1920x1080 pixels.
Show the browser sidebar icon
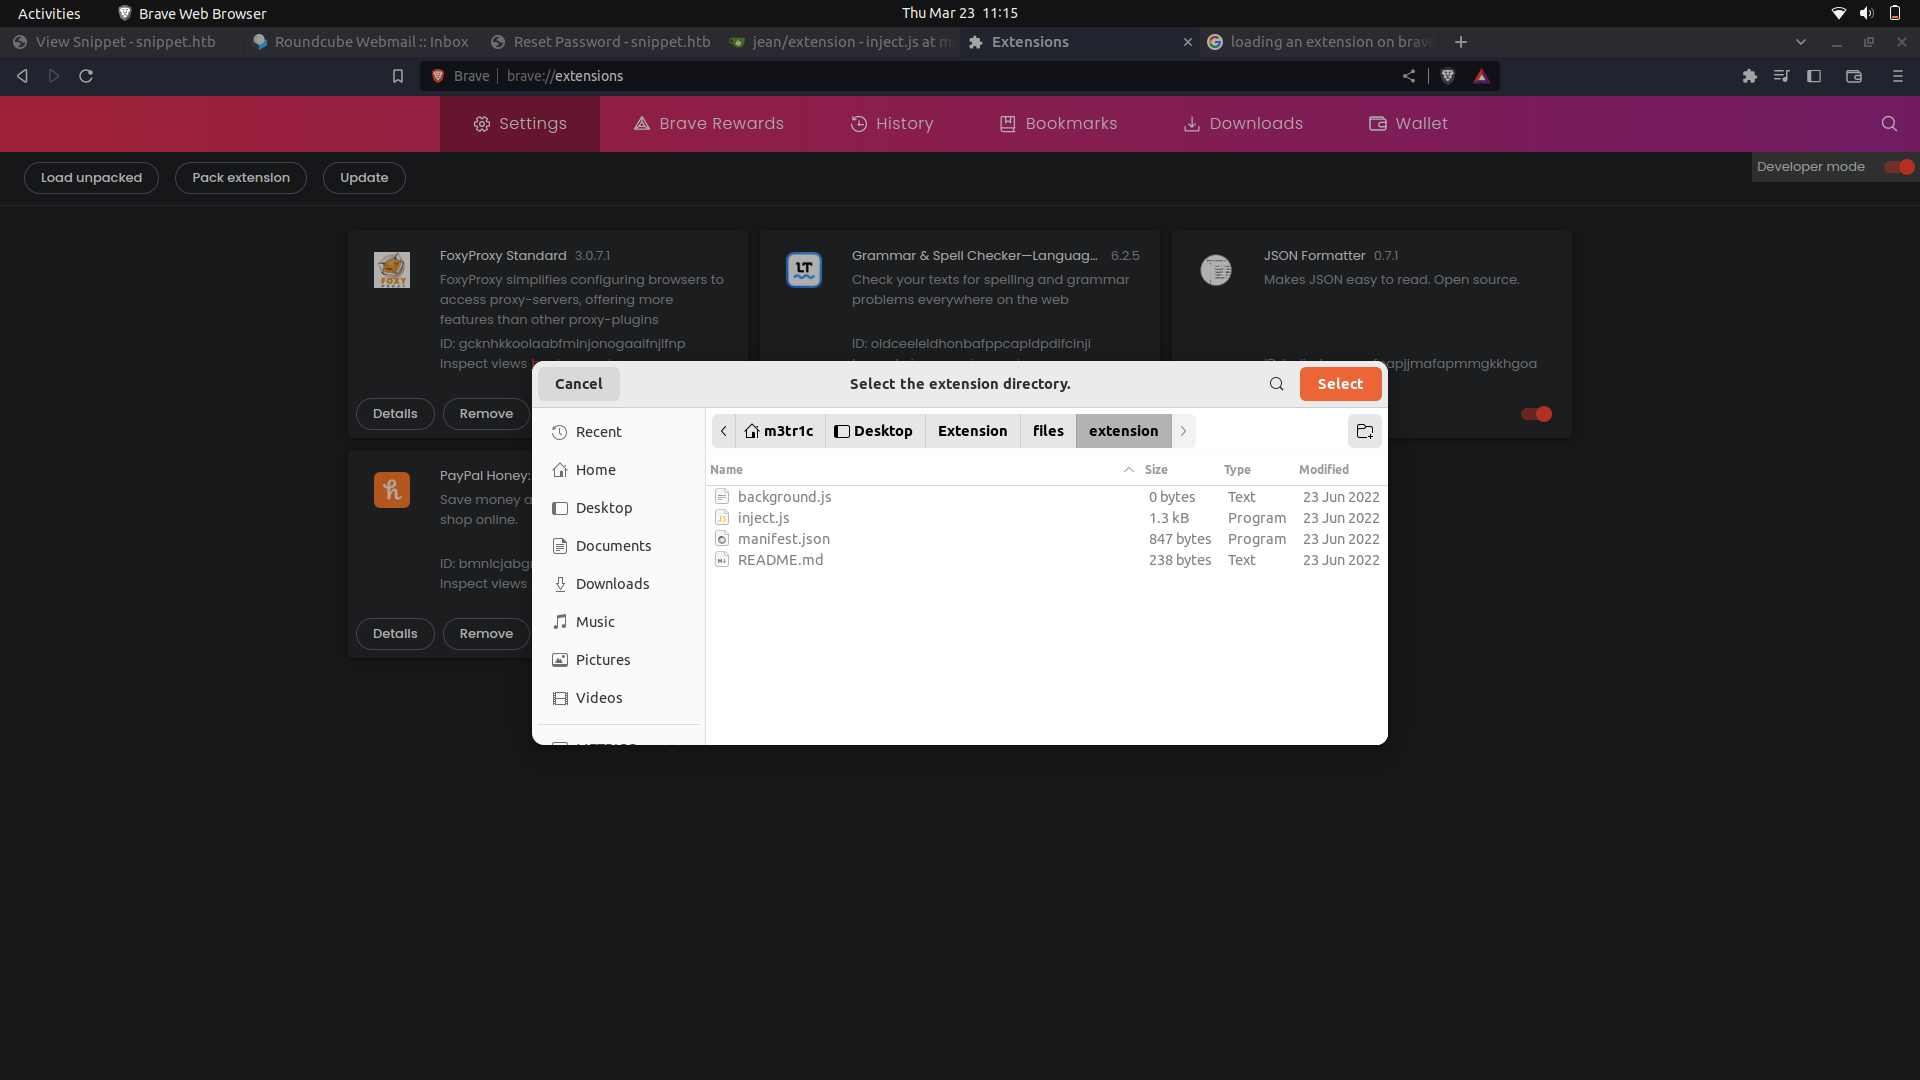pyautogui.click(x=1814, y=76)
